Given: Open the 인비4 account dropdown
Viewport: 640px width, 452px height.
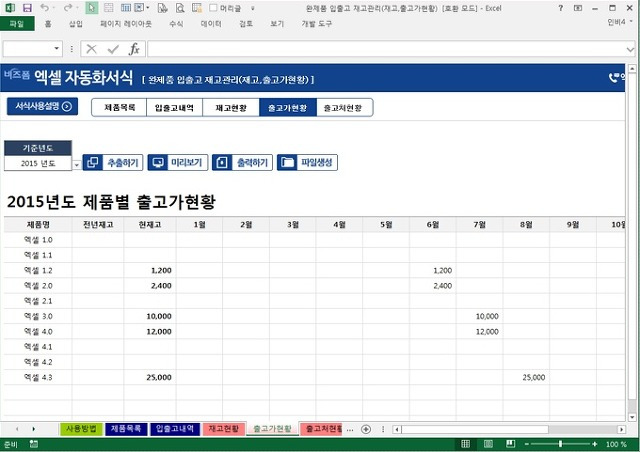Looking at the screenshot, I should [x=620, y=22].
